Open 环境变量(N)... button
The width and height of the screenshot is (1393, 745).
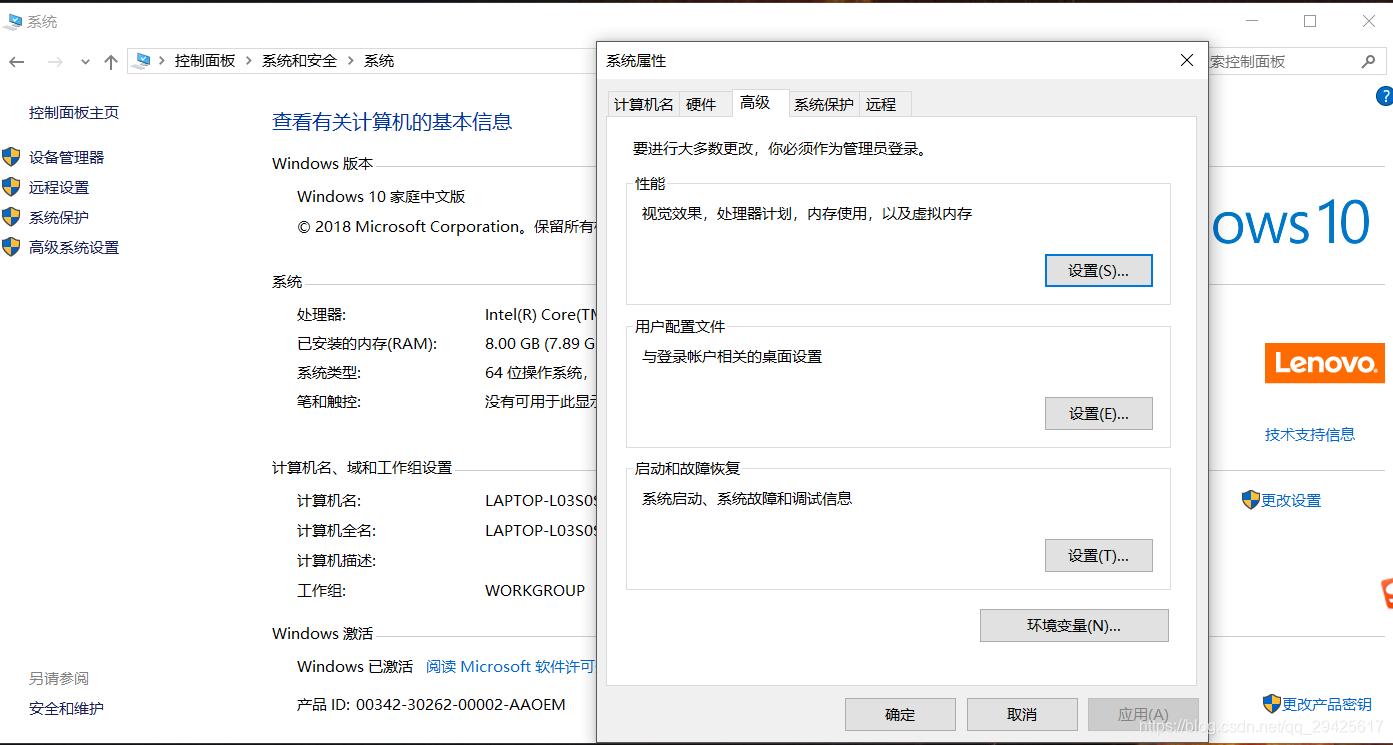[1074, 625]
